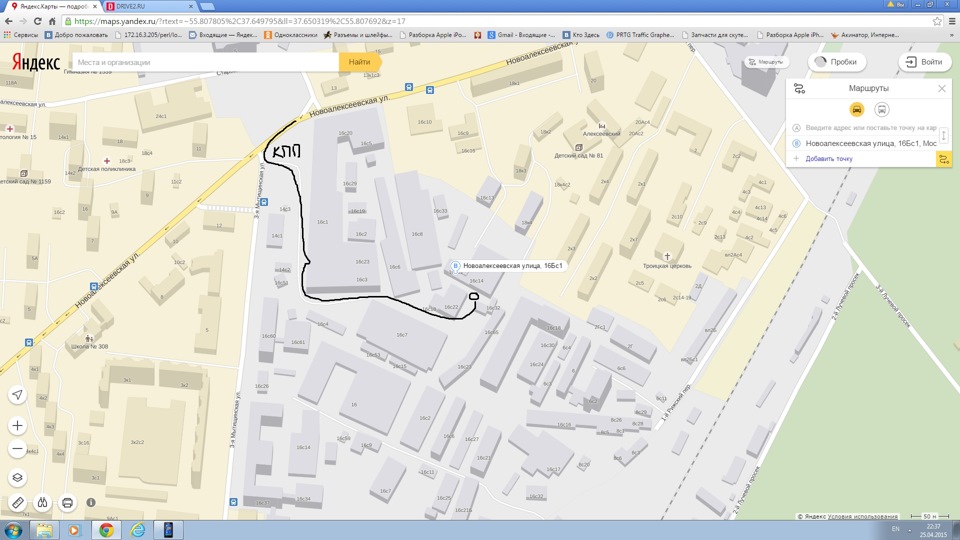Switch to the DRIVE2.RU browser tab
The height and width of the screenshot is (540, 960).
click(x=147, y=6)
